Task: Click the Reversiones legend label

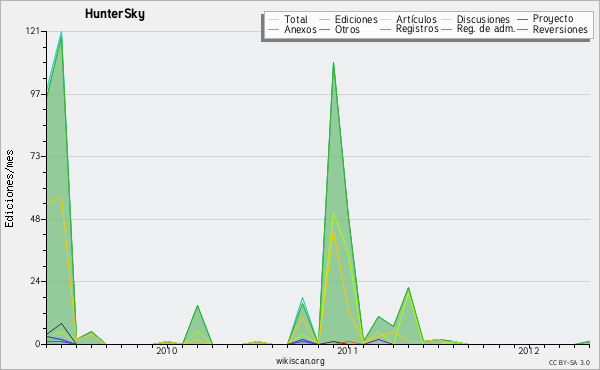Action: click(560, 29)
